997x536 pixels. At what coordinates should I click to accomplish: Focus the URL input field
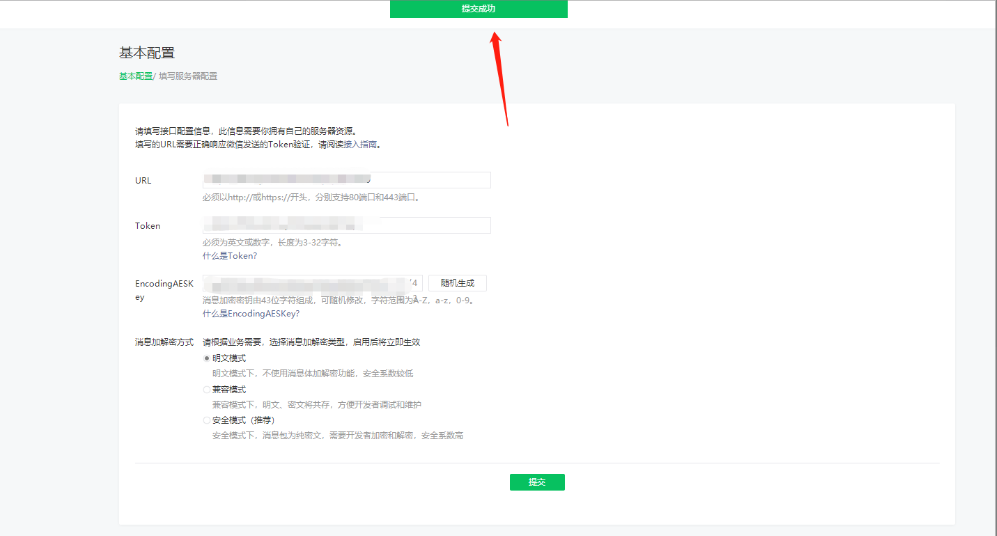pyautogui.click(x=345, y=180)
